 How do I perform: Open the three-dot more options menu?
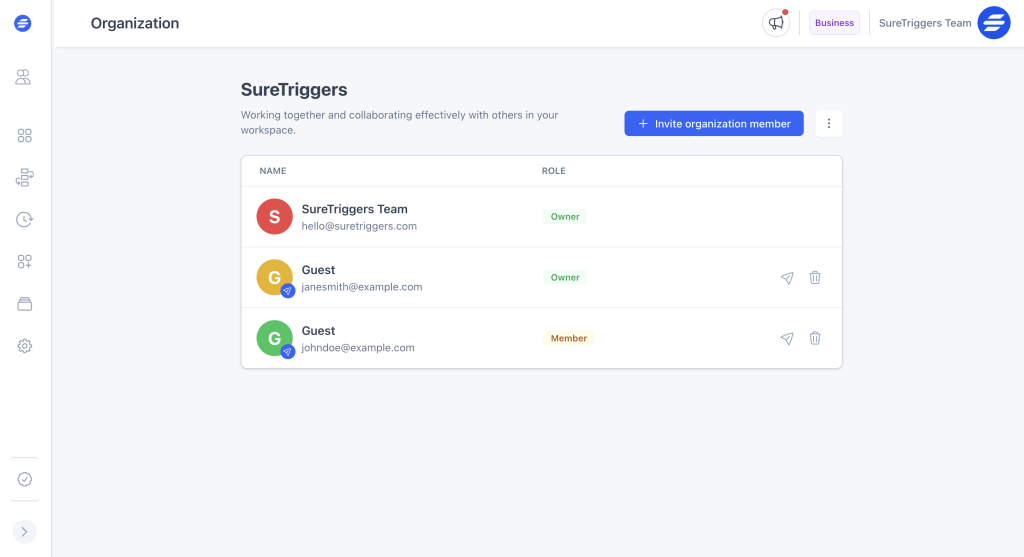829,124
